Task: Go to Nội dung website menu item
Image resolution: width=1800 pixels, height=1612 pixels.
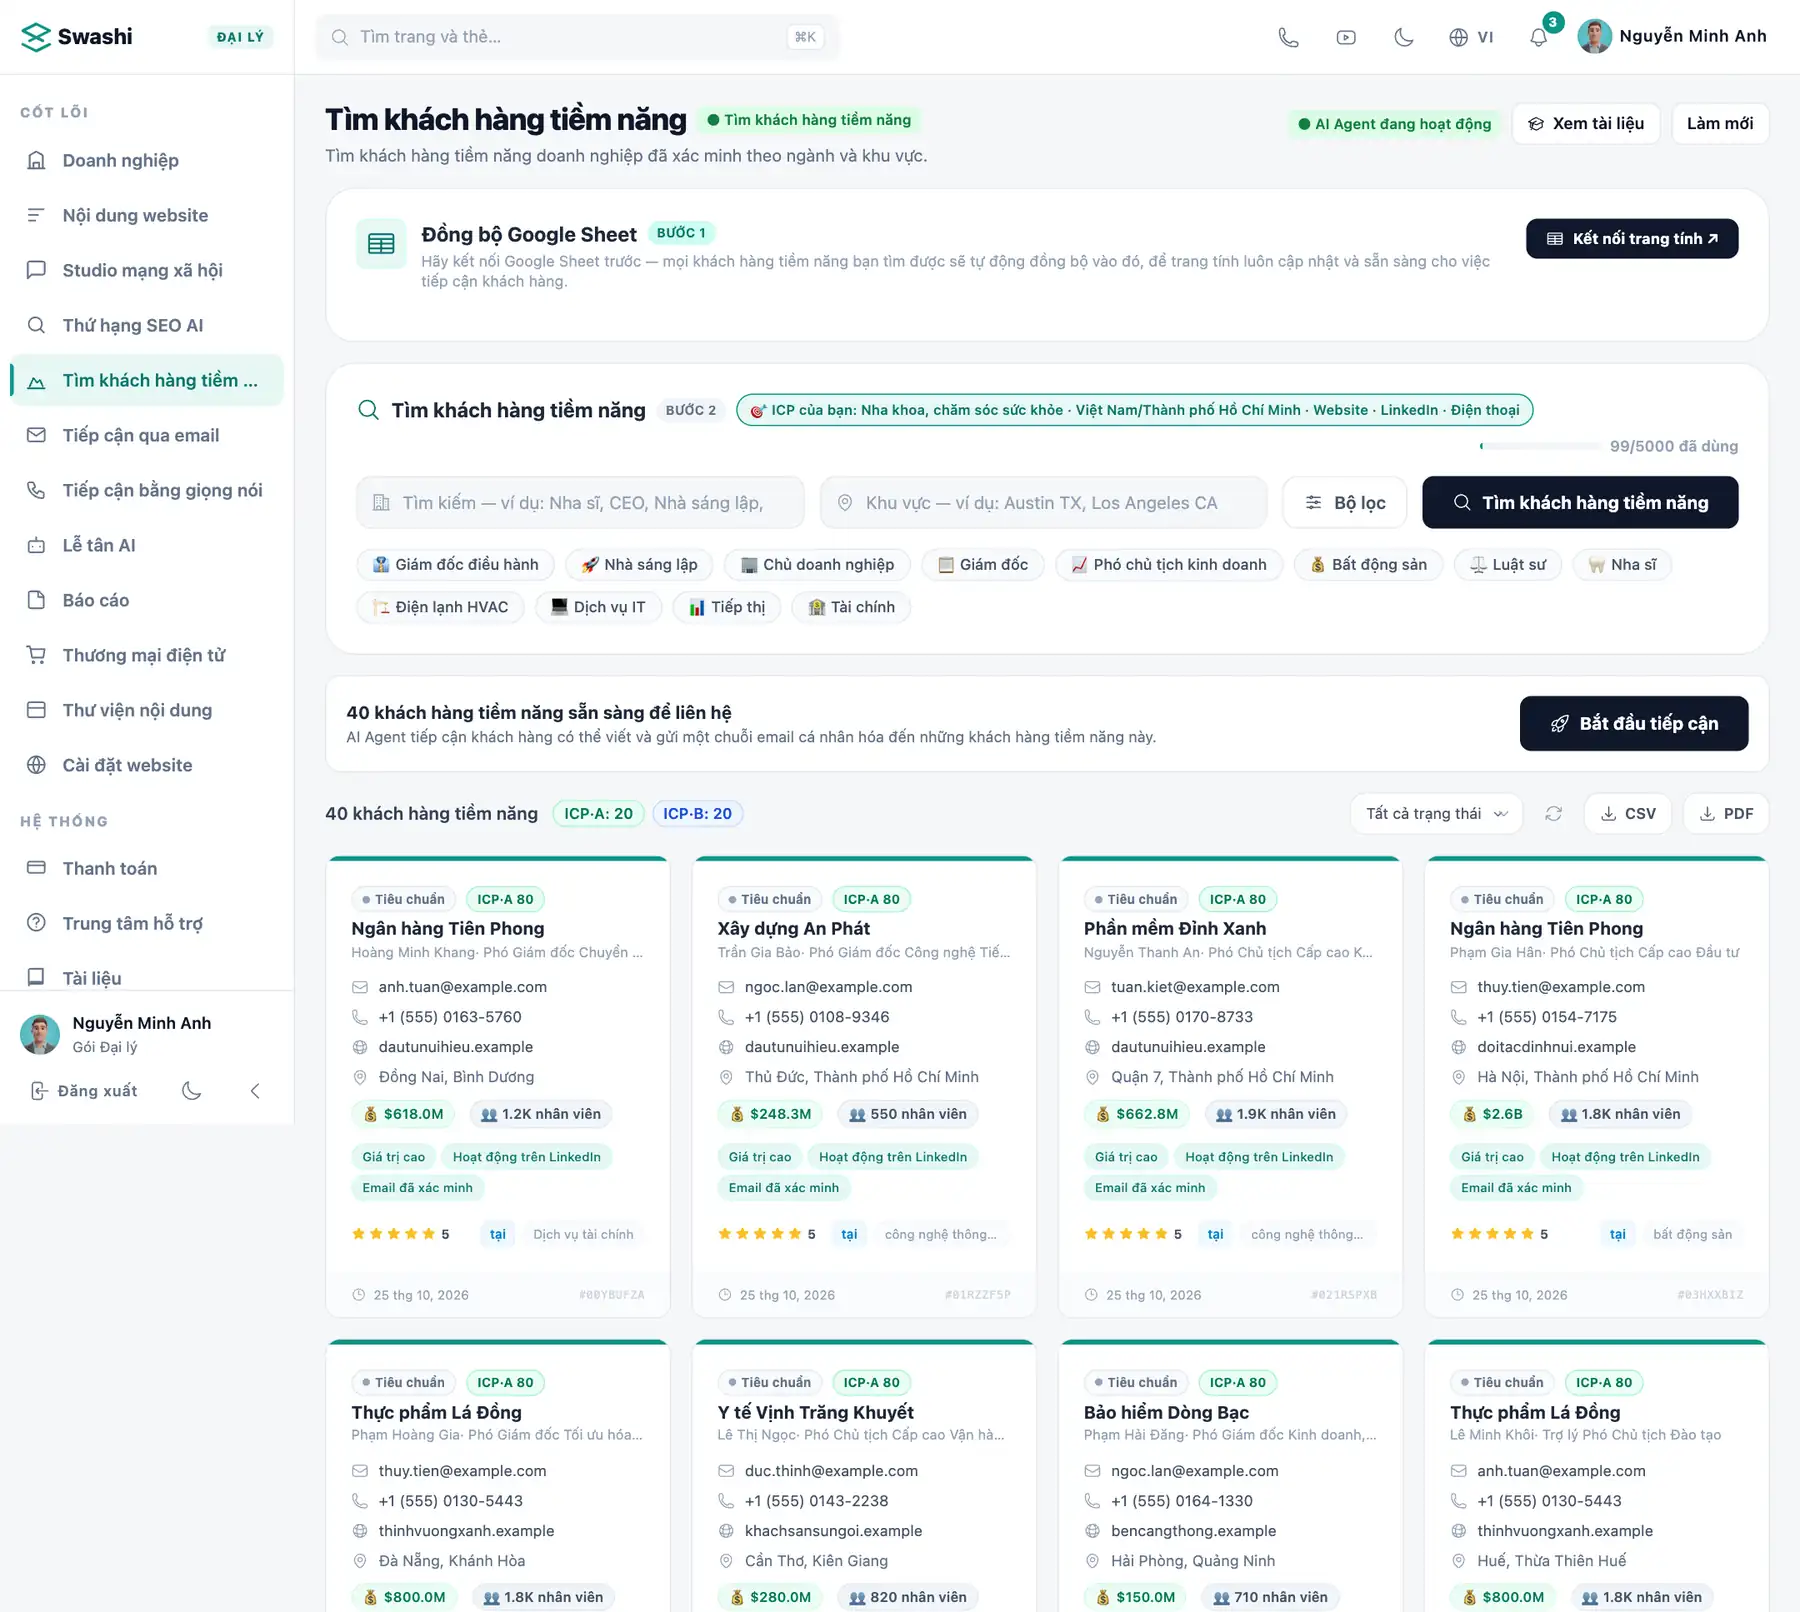Action: (146, 215)
